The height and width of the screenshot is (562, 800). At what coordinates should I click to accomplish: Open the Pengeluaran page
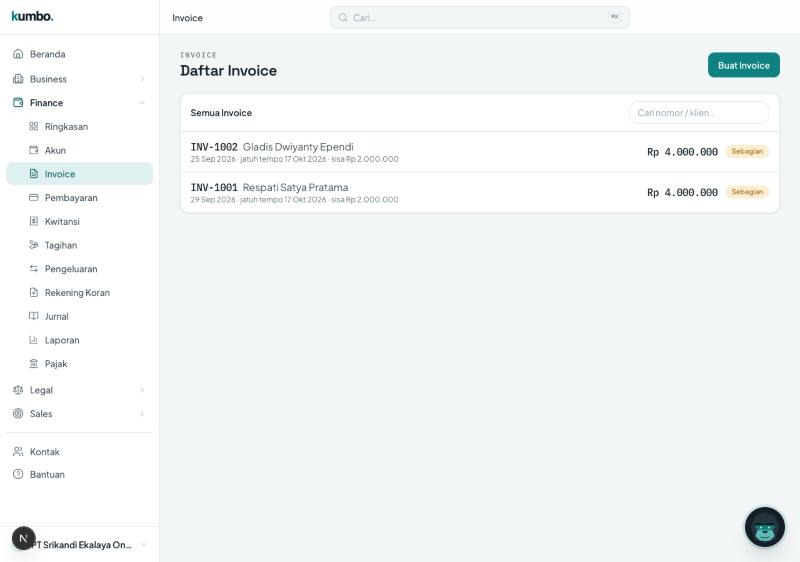pos(80,268)
